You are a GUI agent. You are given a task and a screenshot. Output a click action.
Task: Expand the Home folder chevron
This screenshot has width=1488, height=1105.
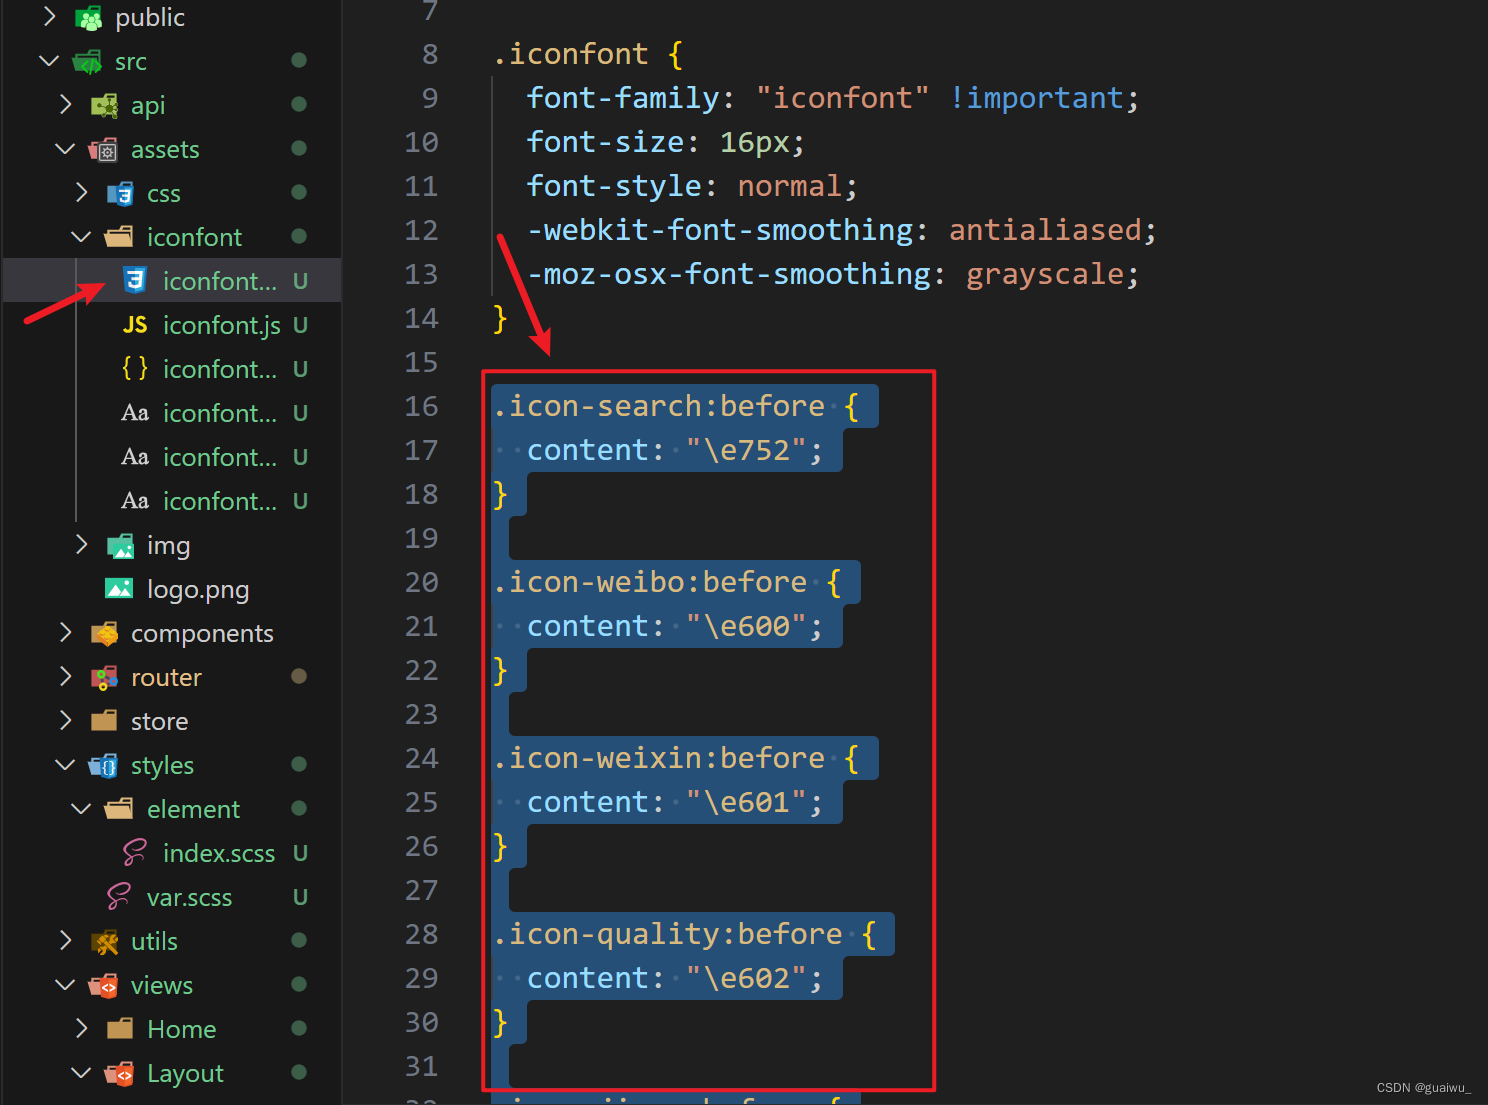(82, 1029)
